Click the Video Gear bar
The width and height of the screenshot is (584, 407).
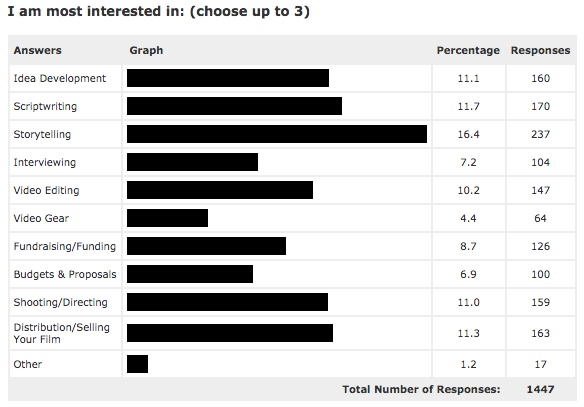pos(167,218)
